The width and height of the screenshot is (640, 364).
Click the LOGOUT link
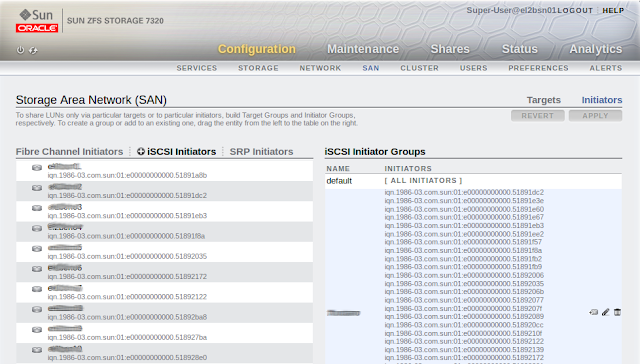point(575,11)
